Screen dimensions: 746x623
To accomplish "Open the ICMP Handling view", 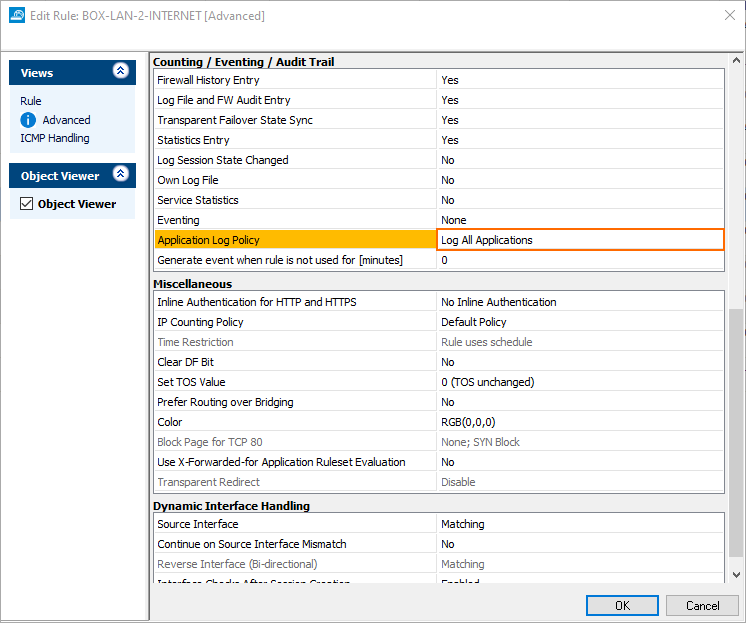I will pyautogui.click(x=55, y=138).
